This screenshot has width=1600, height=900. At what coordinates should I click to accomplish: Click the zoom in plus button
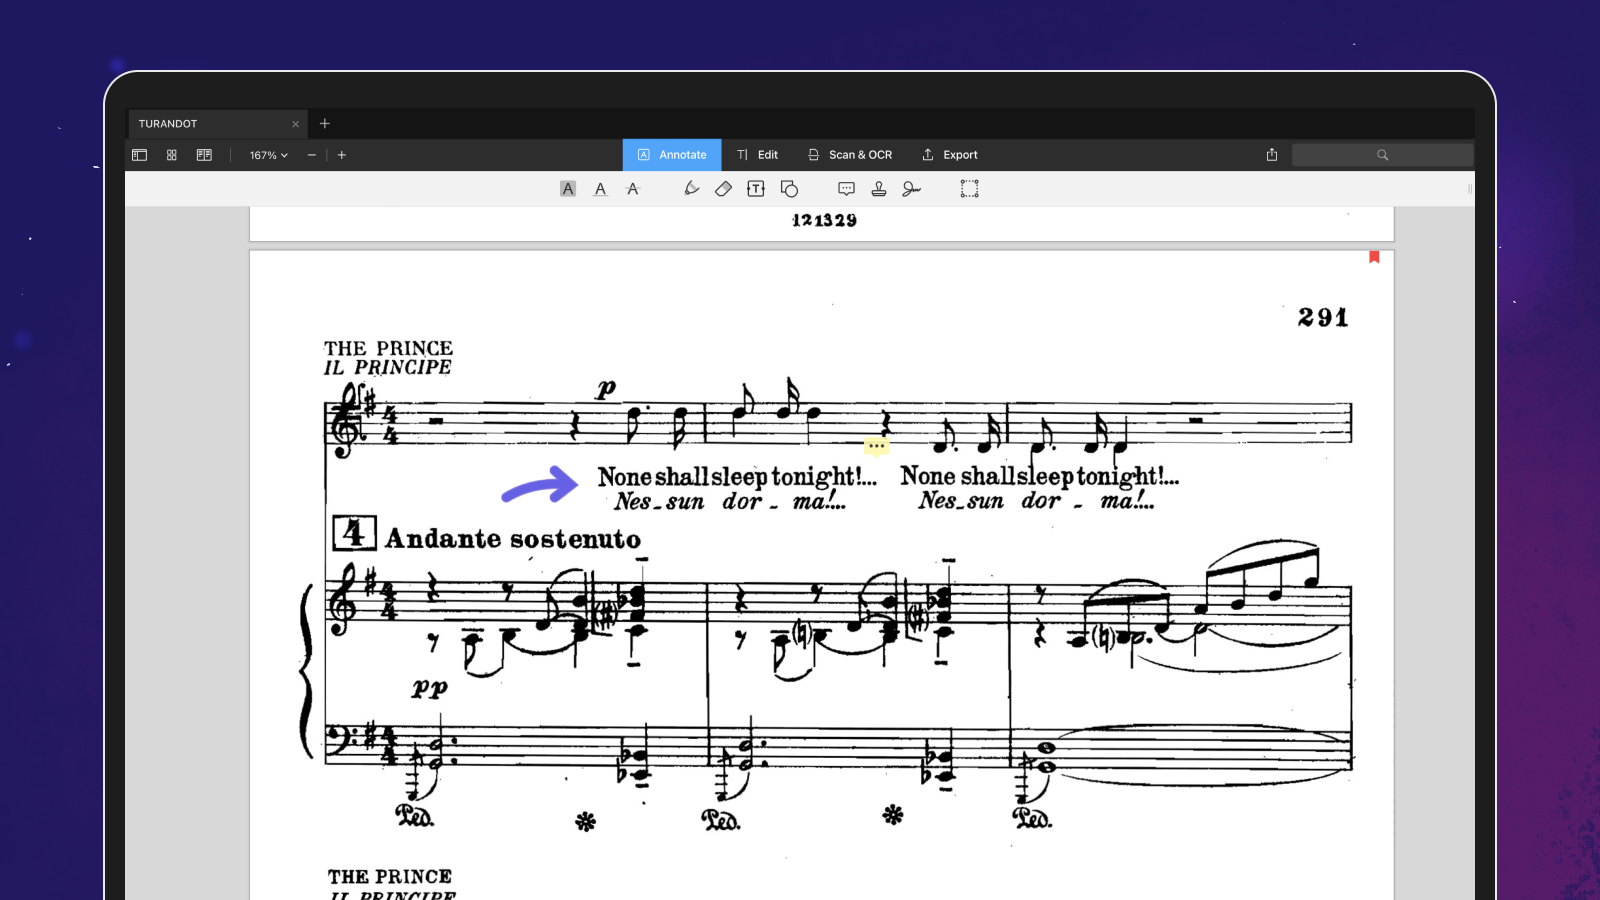point(342,155)
